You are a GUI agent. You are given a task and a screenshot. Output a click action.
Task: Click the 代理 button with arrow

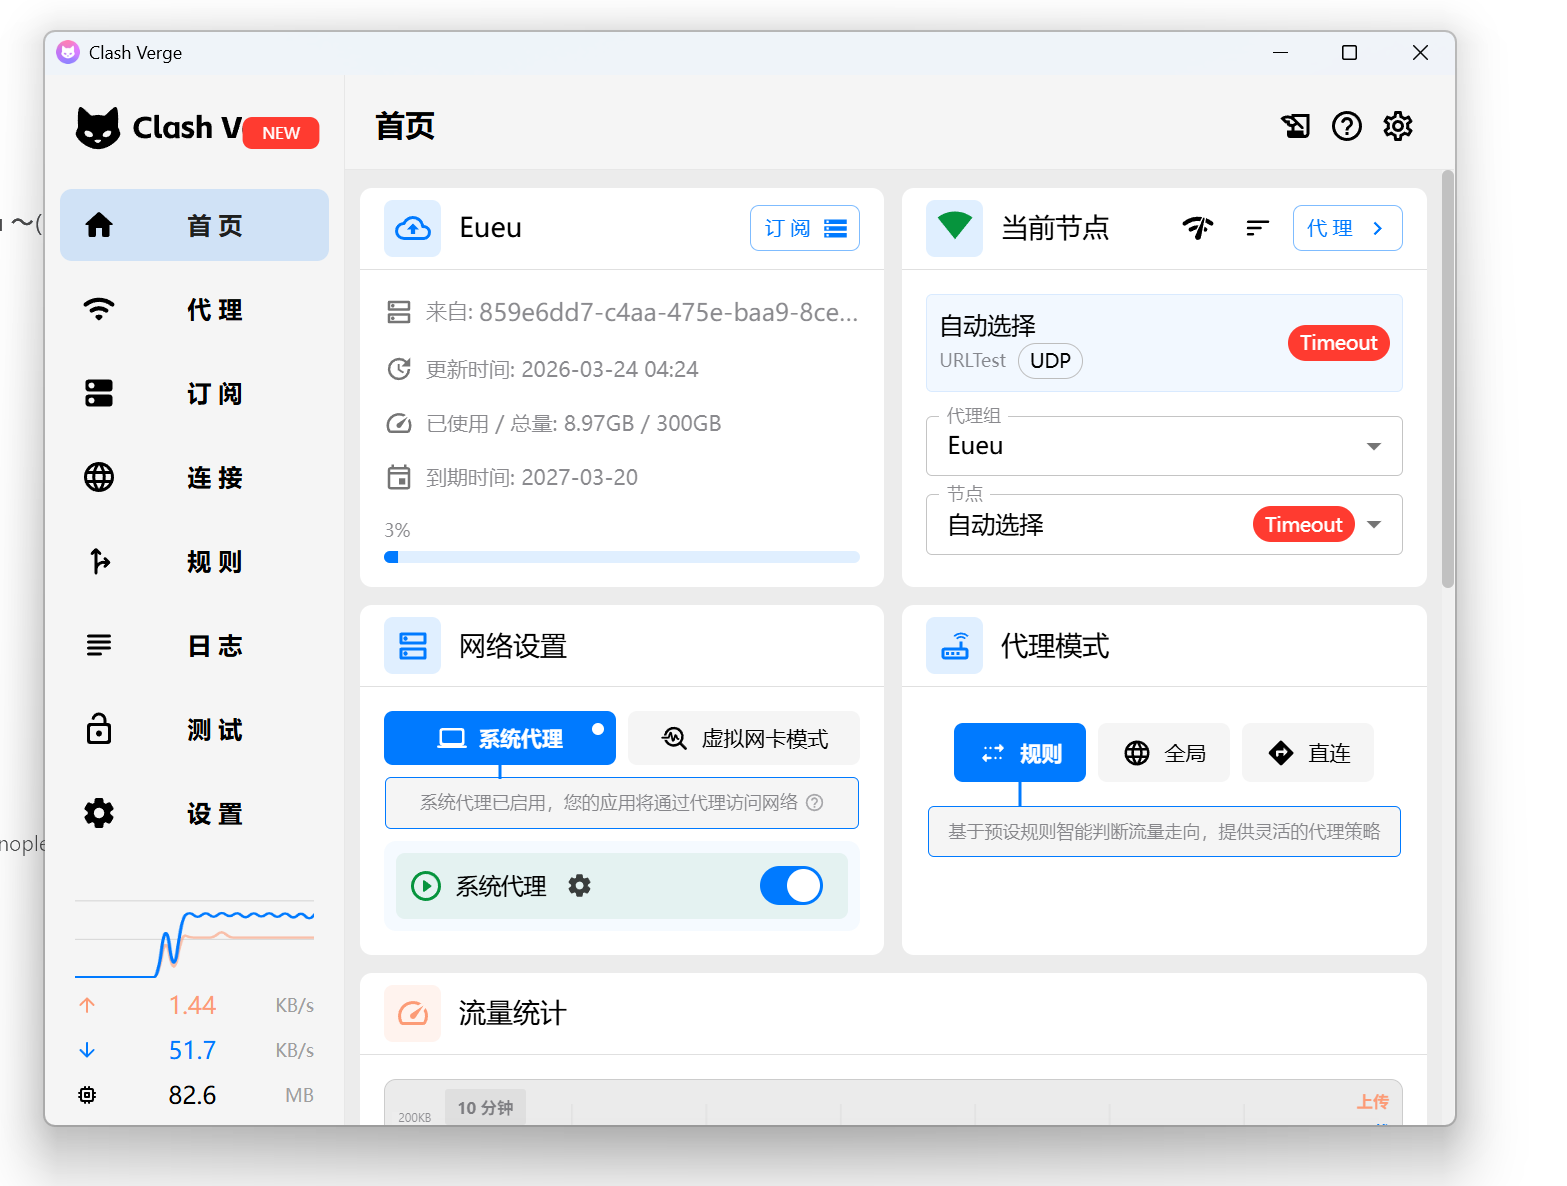(1346, 229)
